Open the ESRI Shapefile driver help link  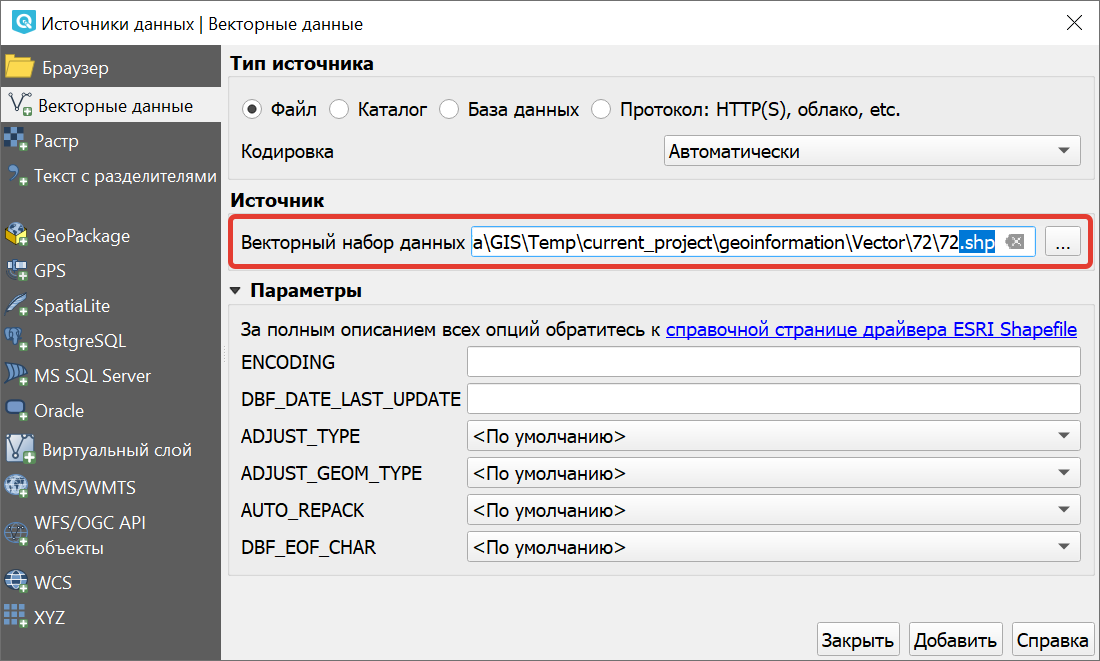[x=871, y=329]
